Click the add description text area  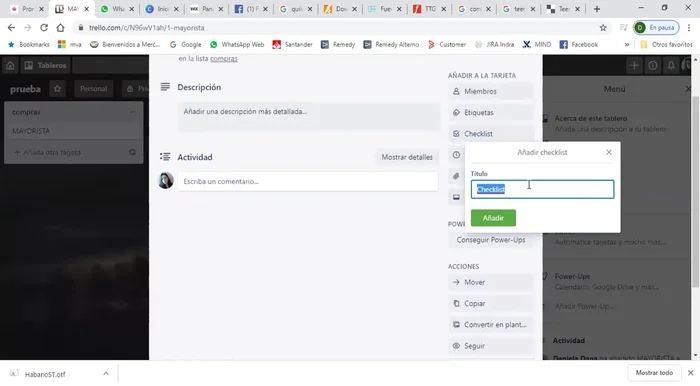[308, 116]
